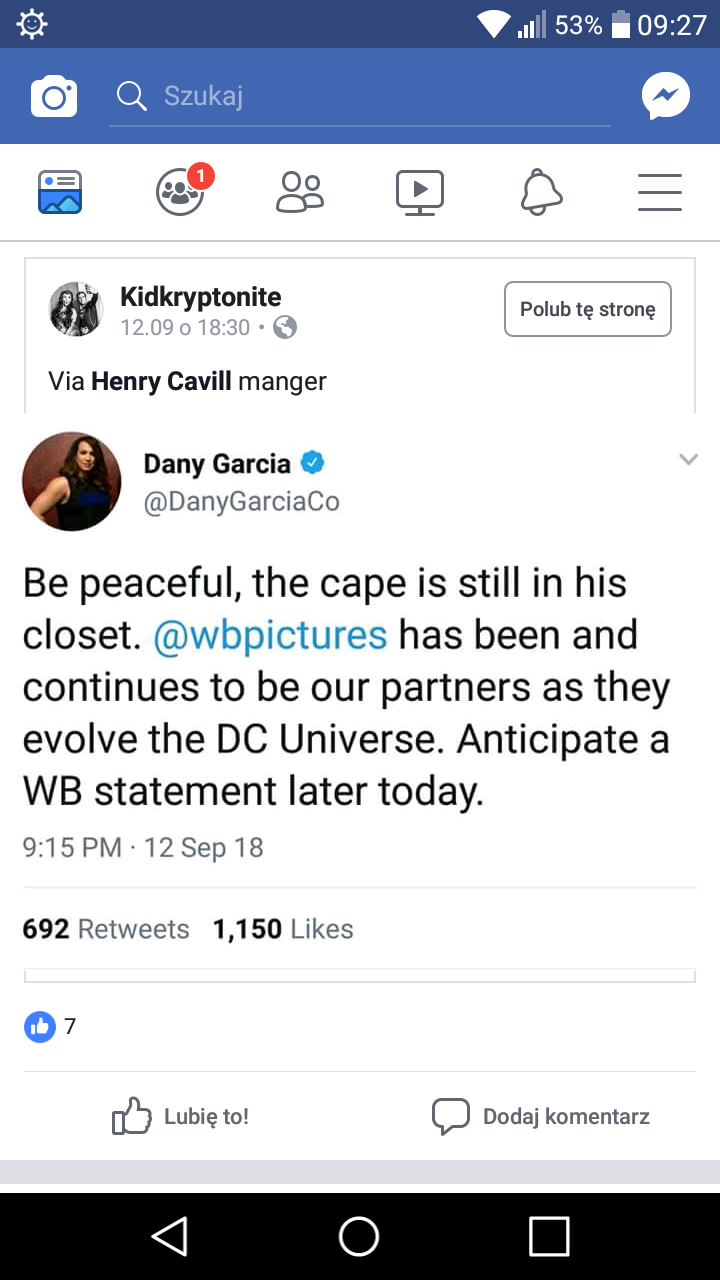The width and height of the screenshot is (720, 1280).
Task: Open the Henry Cavill tagged link
Action: [161, 381]
